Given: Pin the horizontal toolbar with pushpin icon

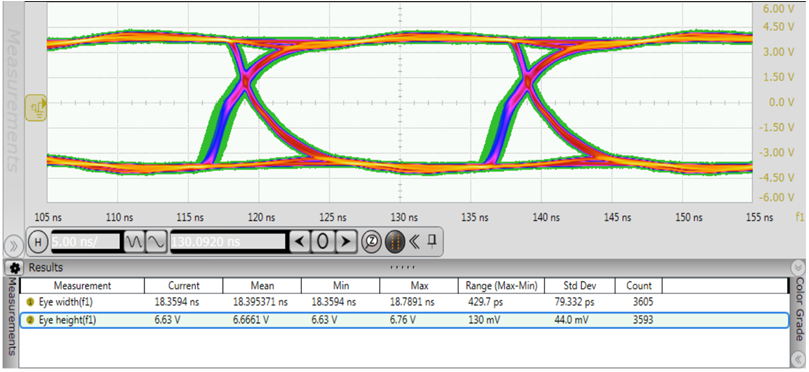Looking at the screenshot, I should 432,240.
